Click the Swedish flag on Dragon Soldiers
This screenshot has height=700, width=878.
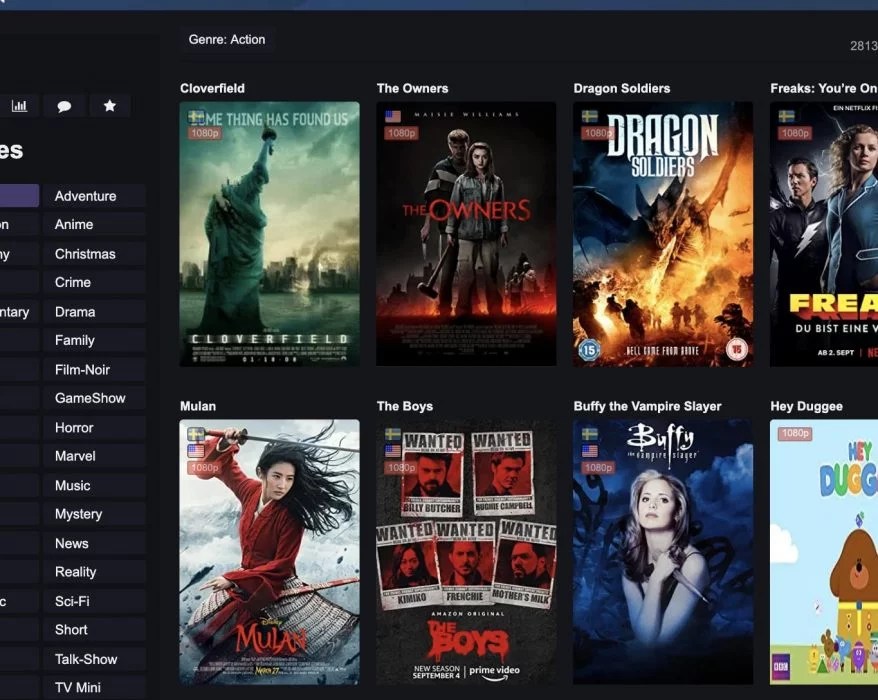pos(590,116)
